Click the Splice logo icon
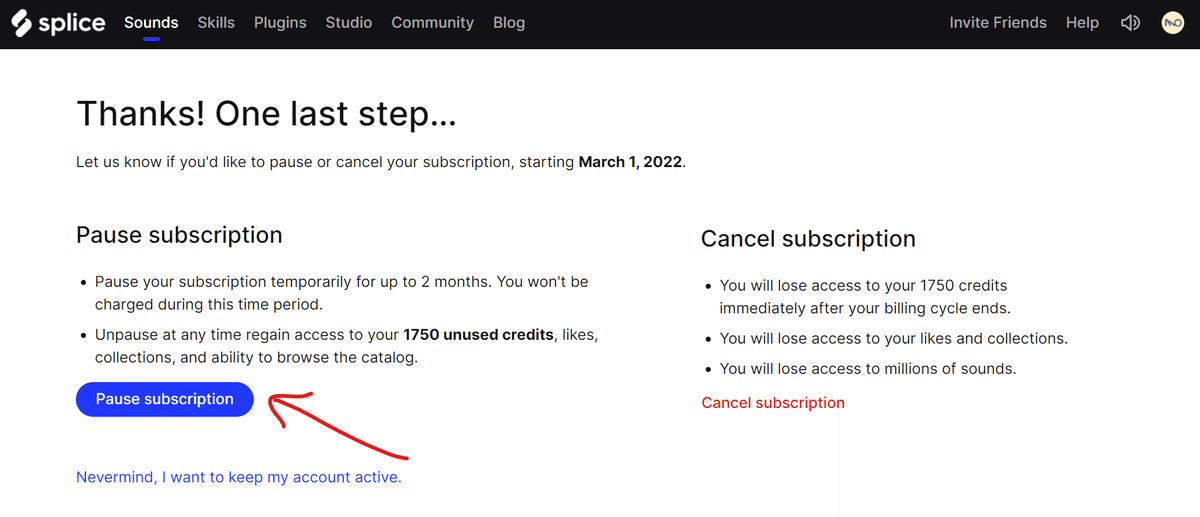 pyautogui.click(x=22, y=23)
